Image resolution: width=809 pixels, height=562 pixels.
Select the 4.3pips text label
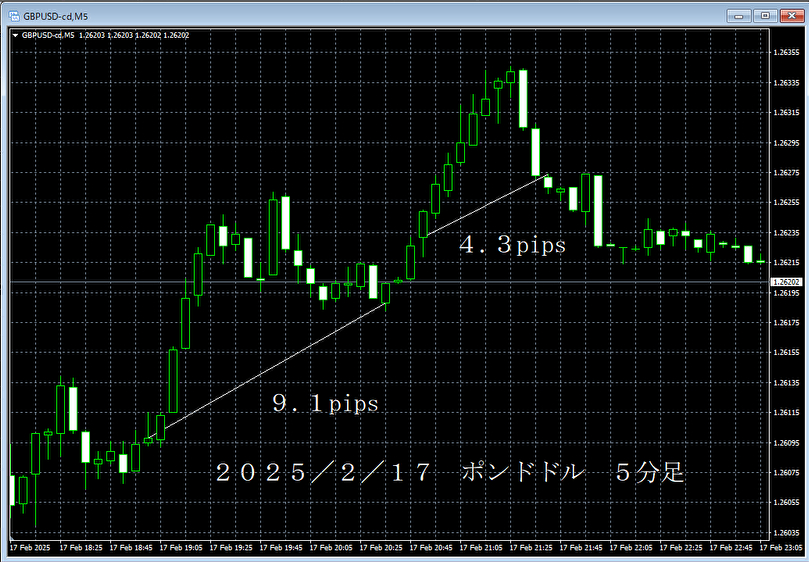click(512, 245)
